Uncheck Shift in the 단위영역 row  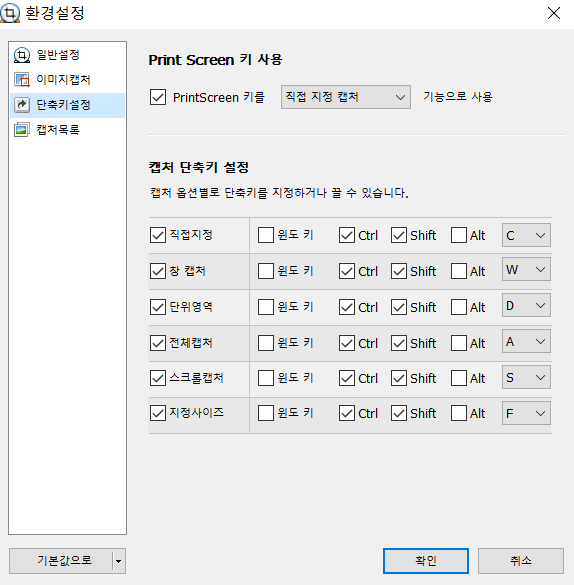(399, 307)
